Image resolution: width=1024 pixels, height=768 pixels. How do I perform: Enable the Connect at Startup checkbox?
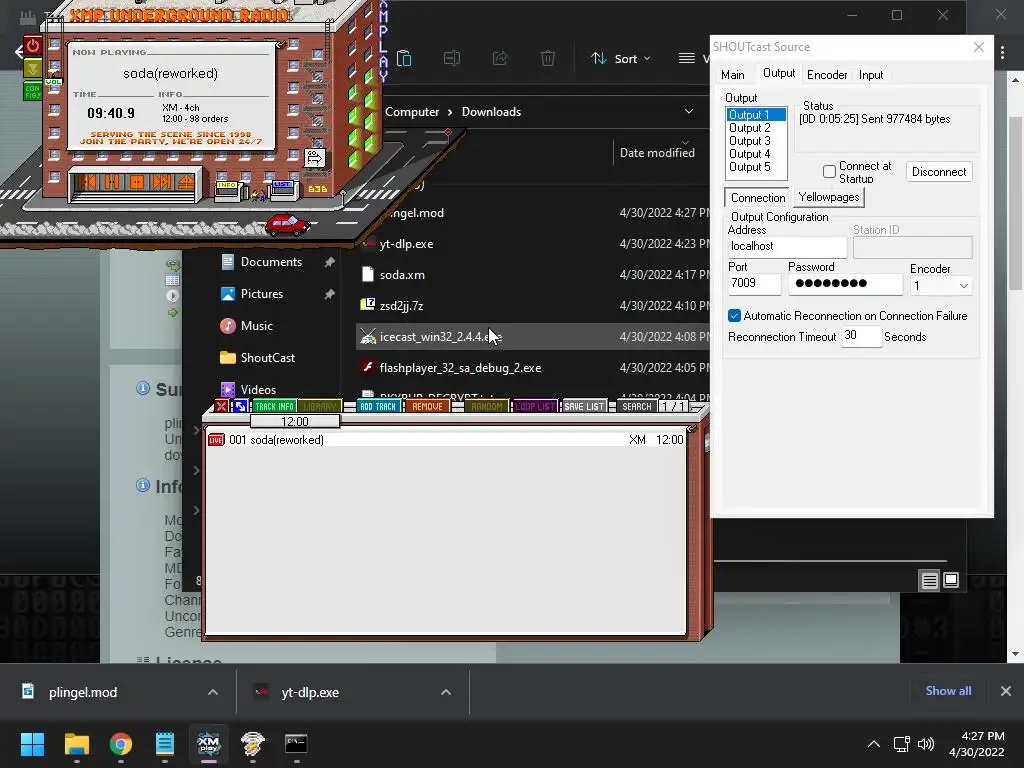point(829,172)
